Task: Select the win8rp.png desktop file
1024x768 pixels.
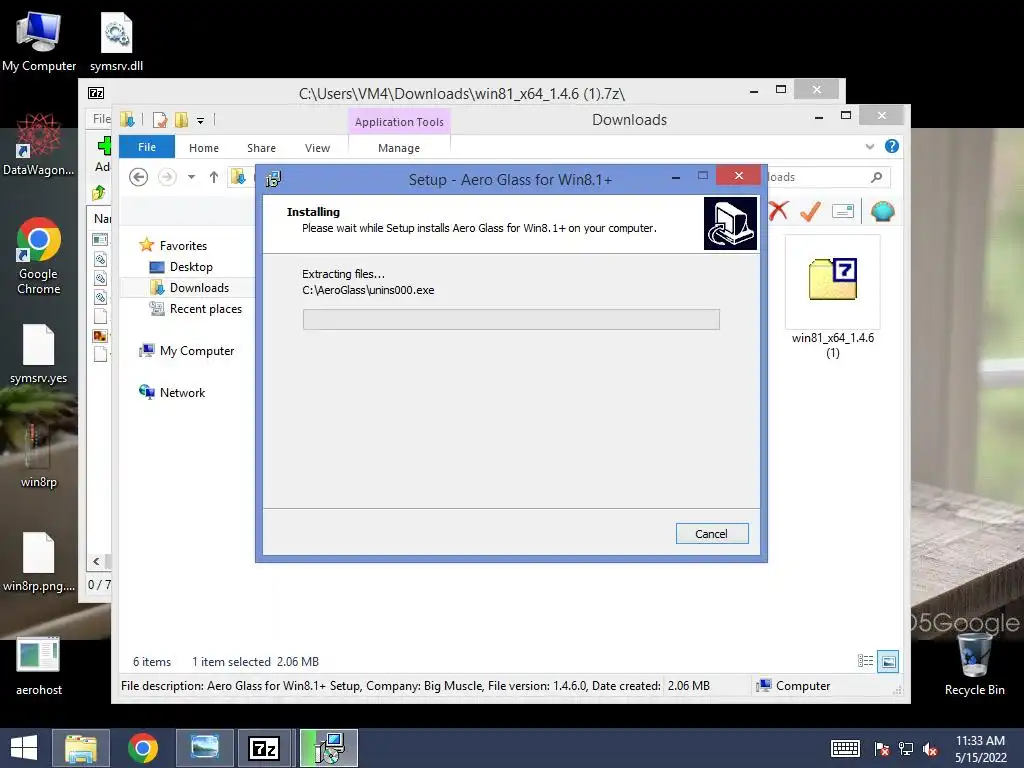Action: [39, 562]
